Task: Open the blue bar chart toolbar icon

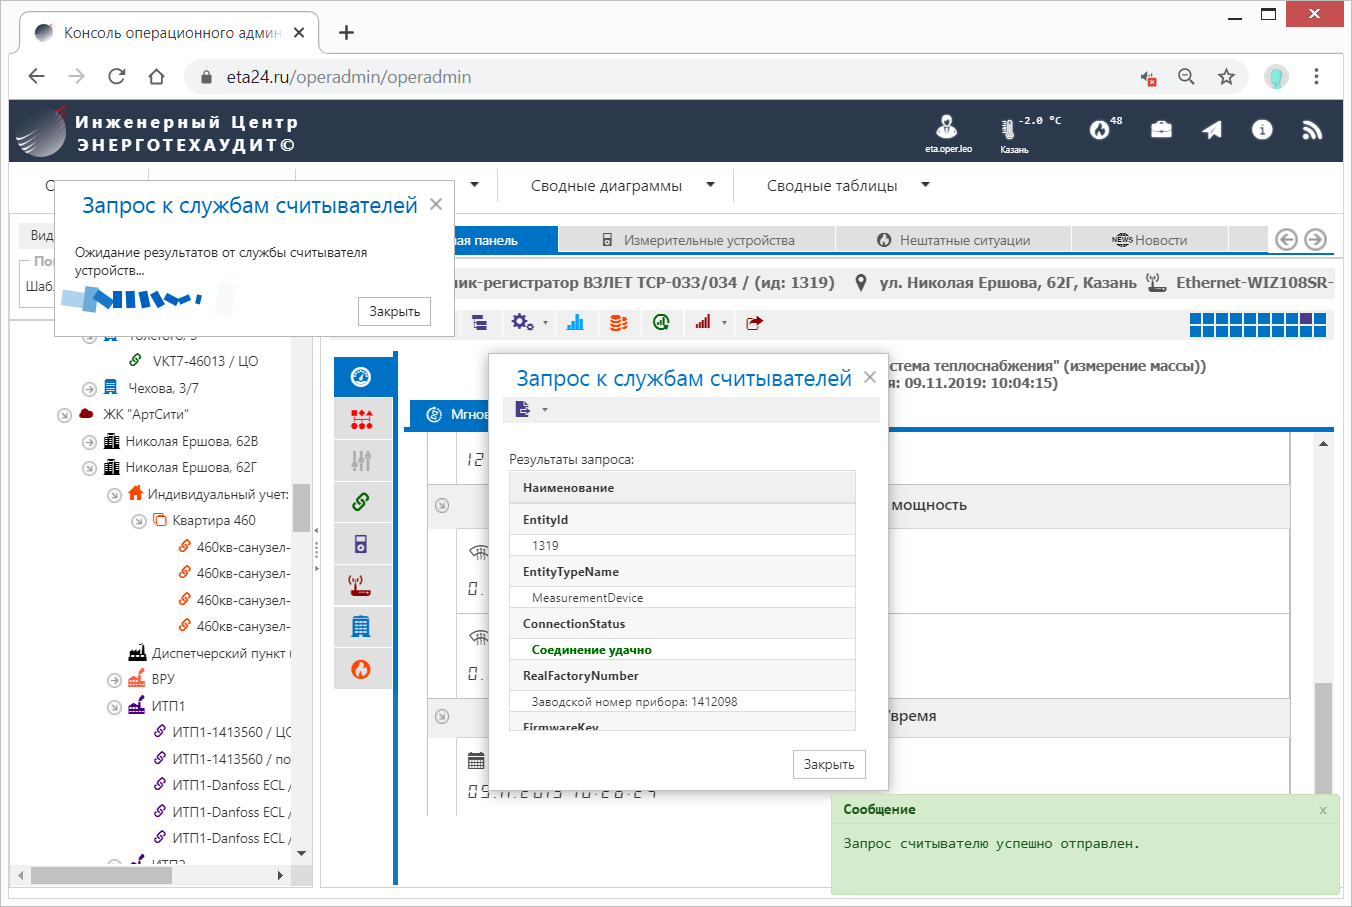Action: (575, 322)
